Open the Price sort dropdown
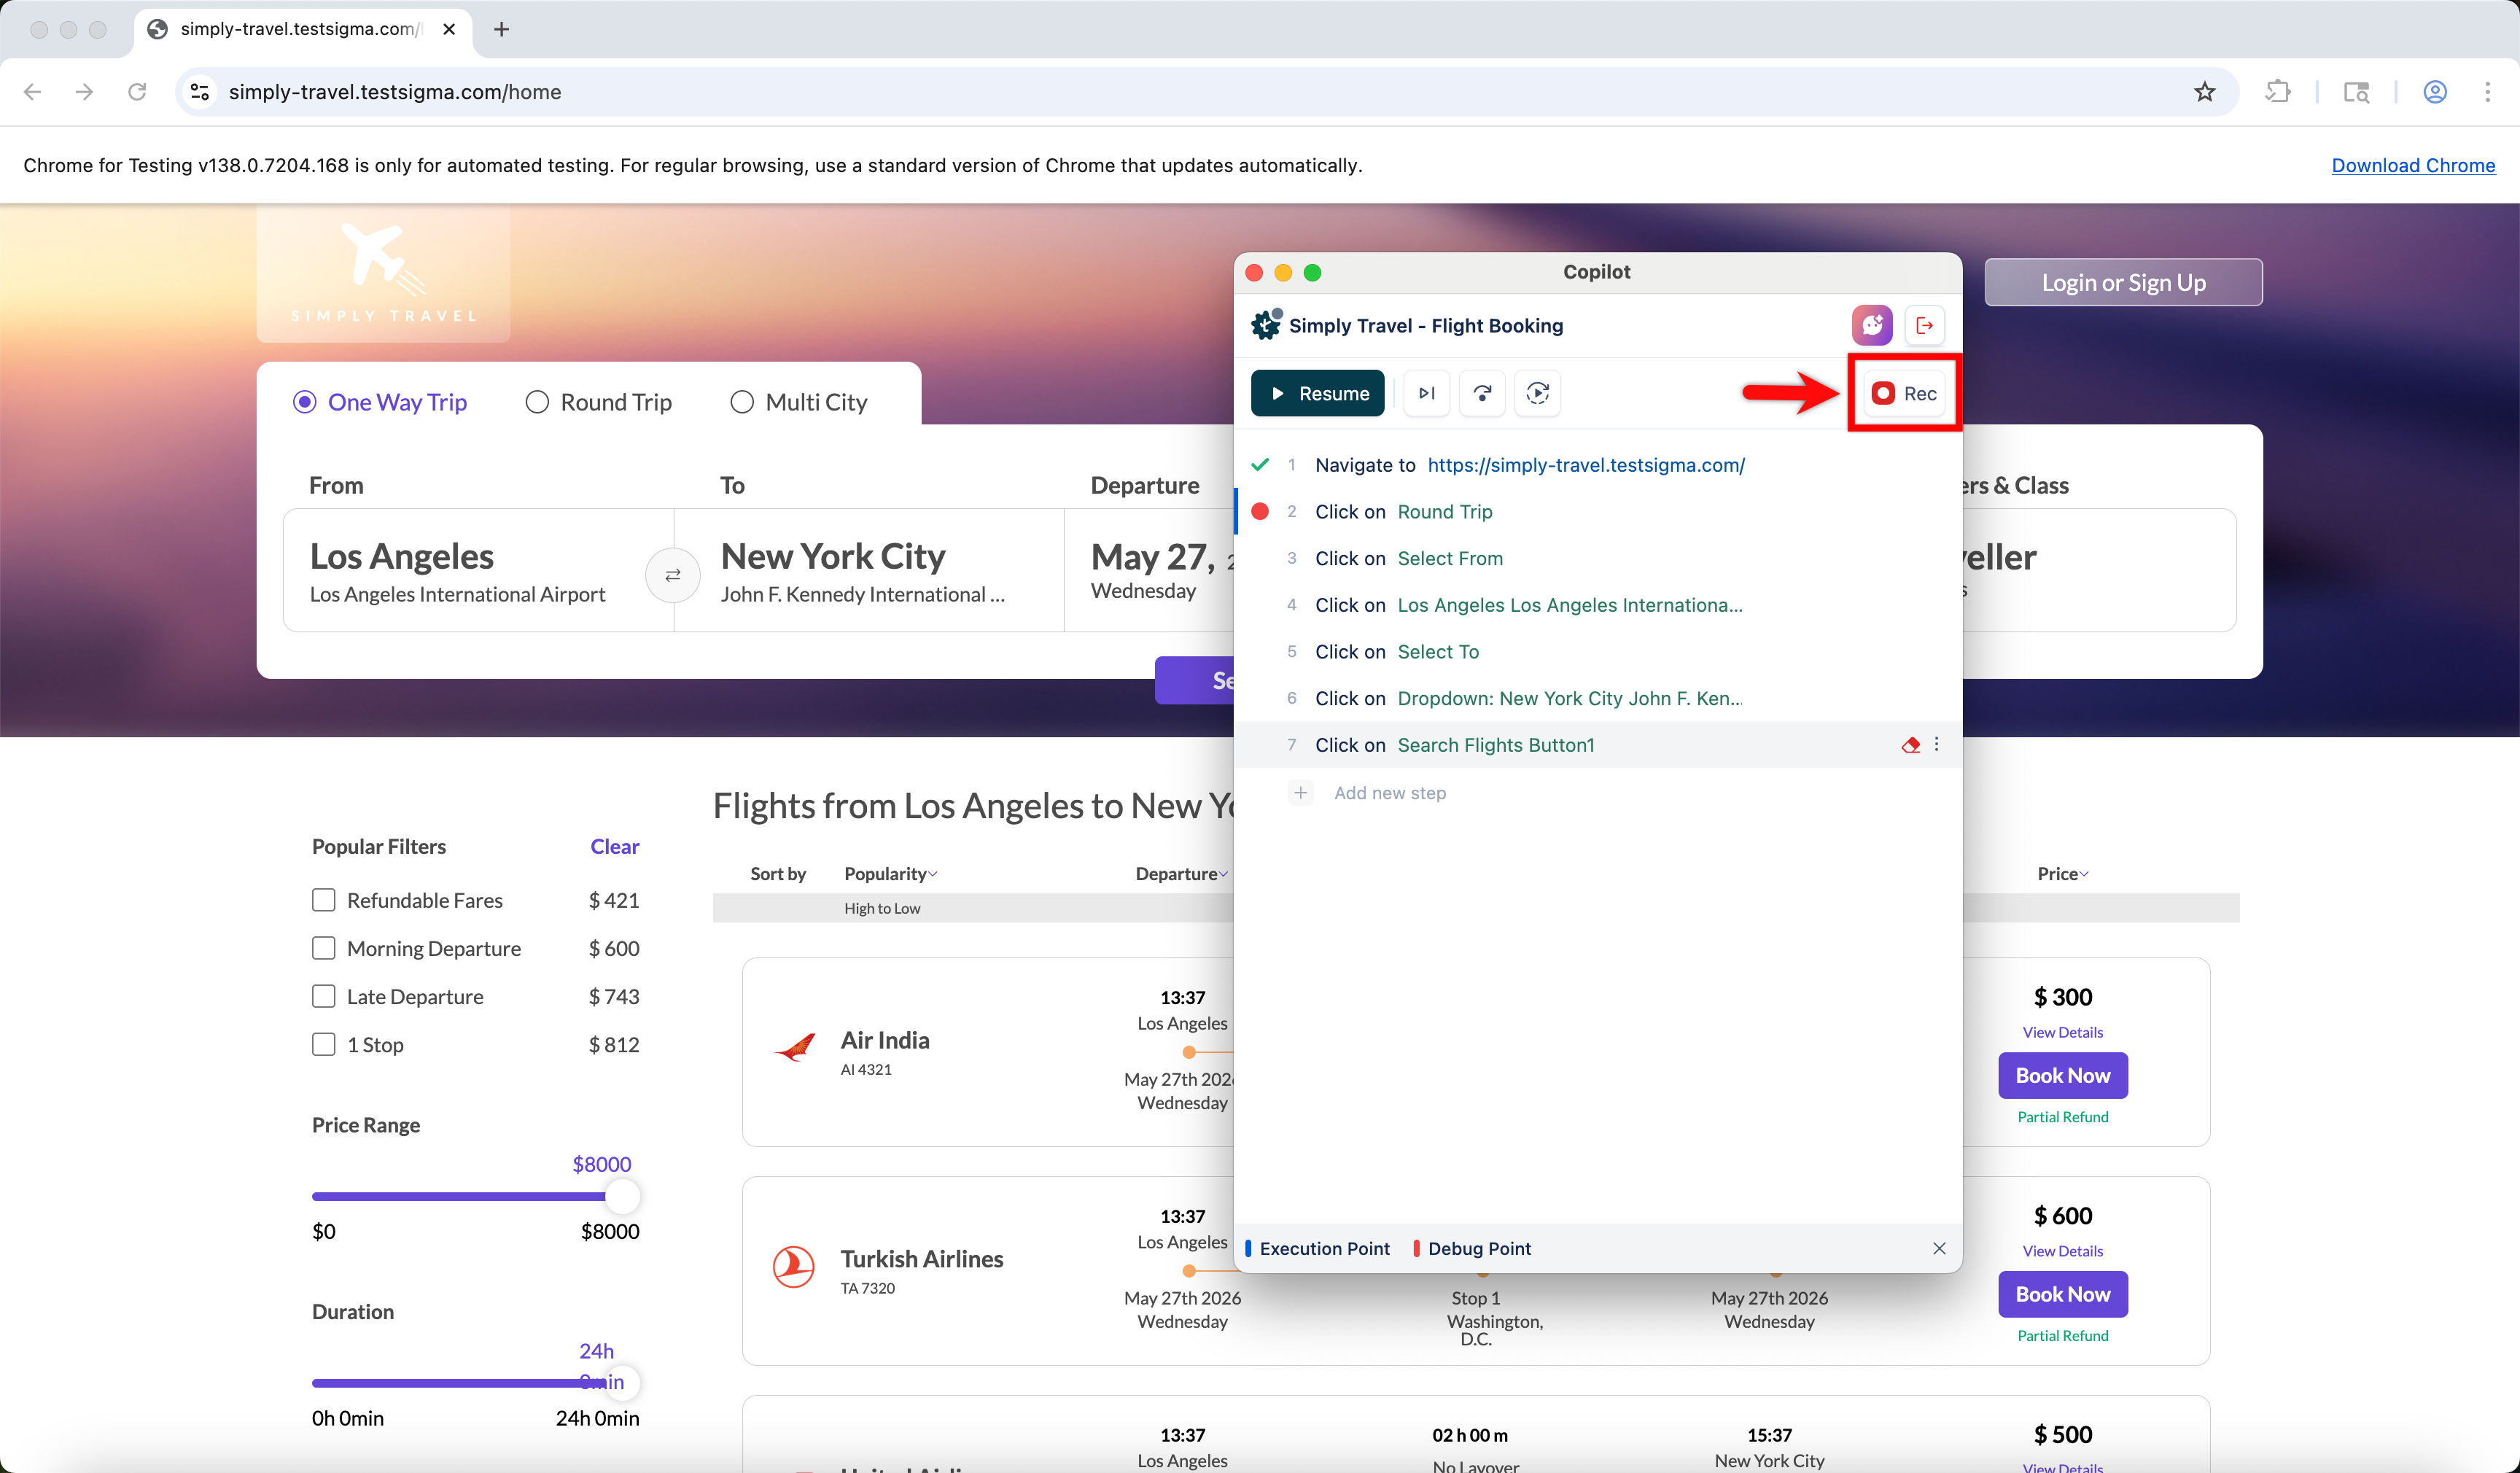 tap(2063, 874)
